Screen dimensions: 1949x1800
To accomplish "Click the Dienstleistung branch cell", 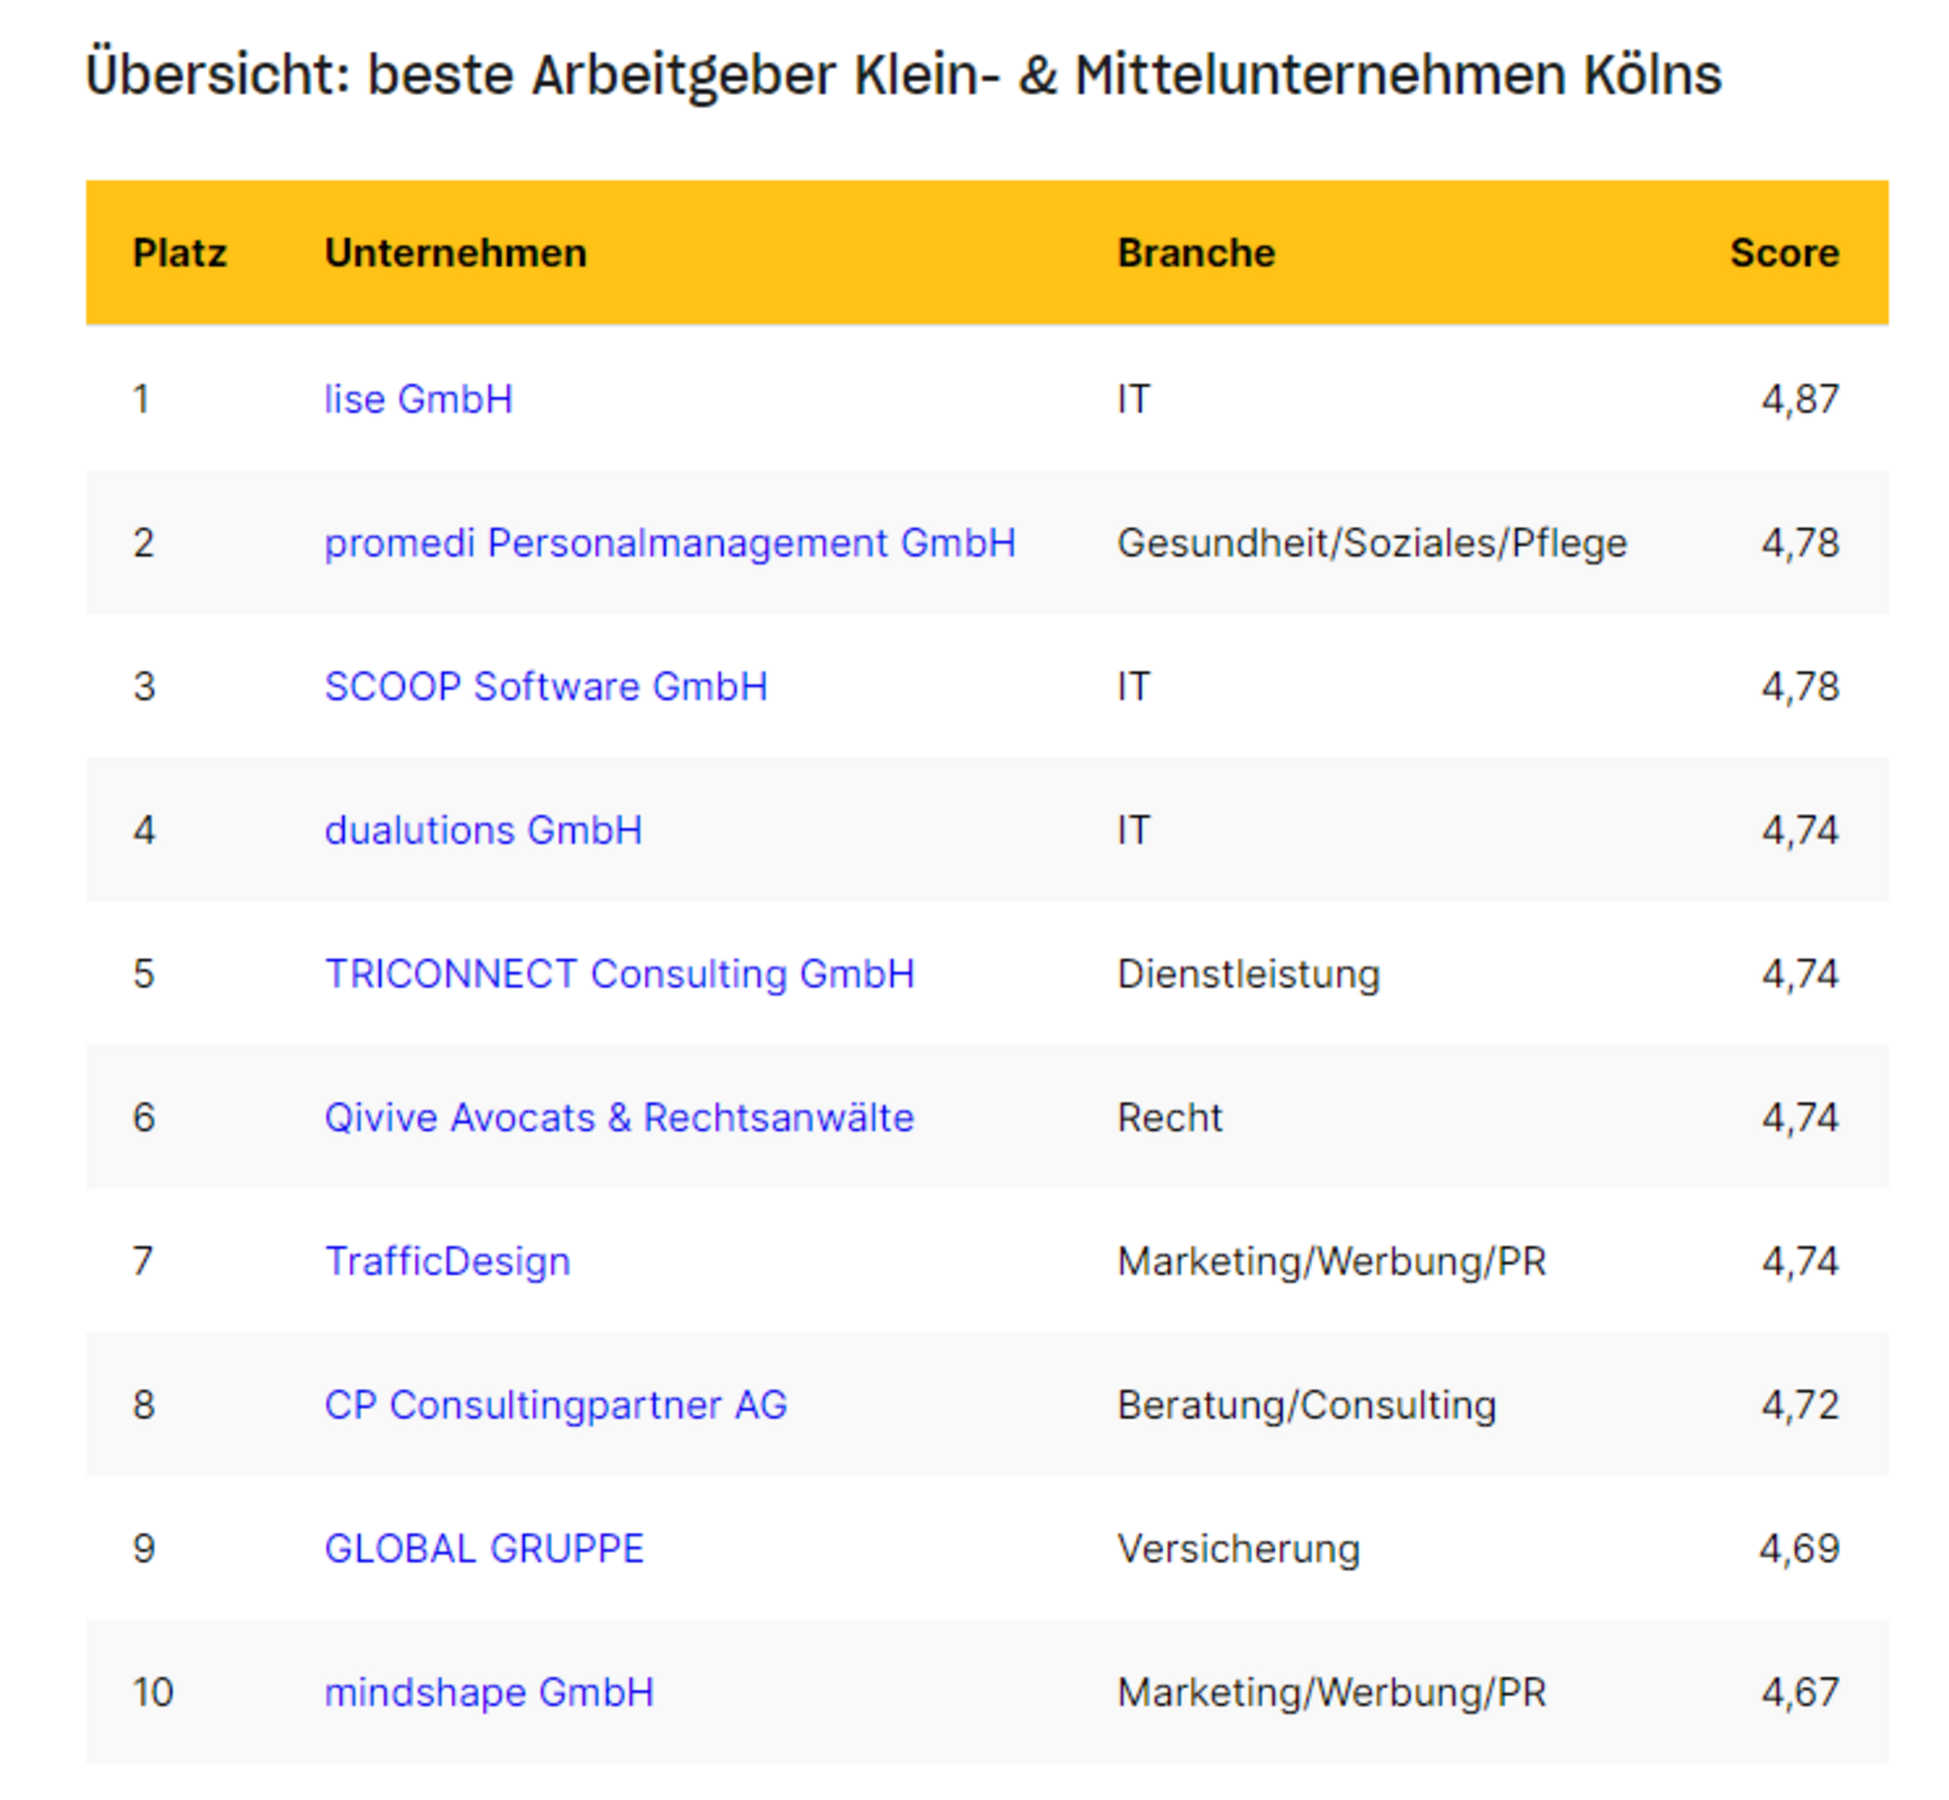I will [1248, 974].
